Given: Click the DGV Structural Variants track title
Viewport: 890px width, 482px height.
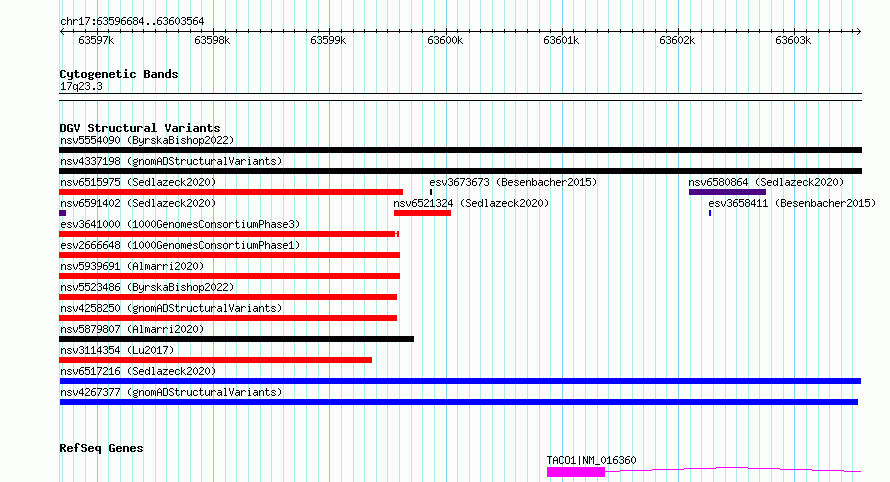Looking at the screenshot, I should [x=140, y=128].
